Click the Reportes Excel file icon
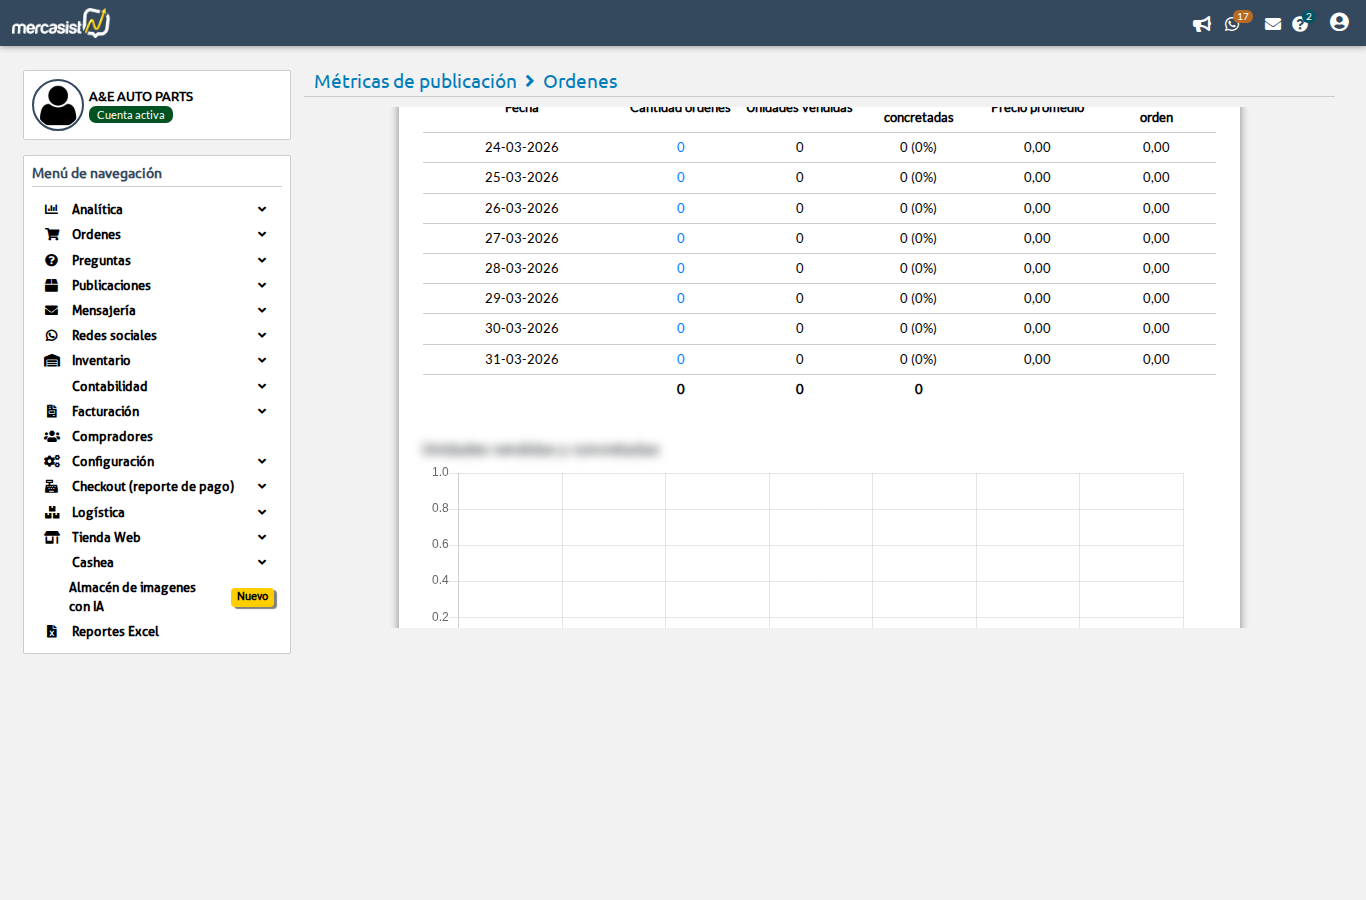The height and width of the screenshot is (900, 1366). (51, 631)
